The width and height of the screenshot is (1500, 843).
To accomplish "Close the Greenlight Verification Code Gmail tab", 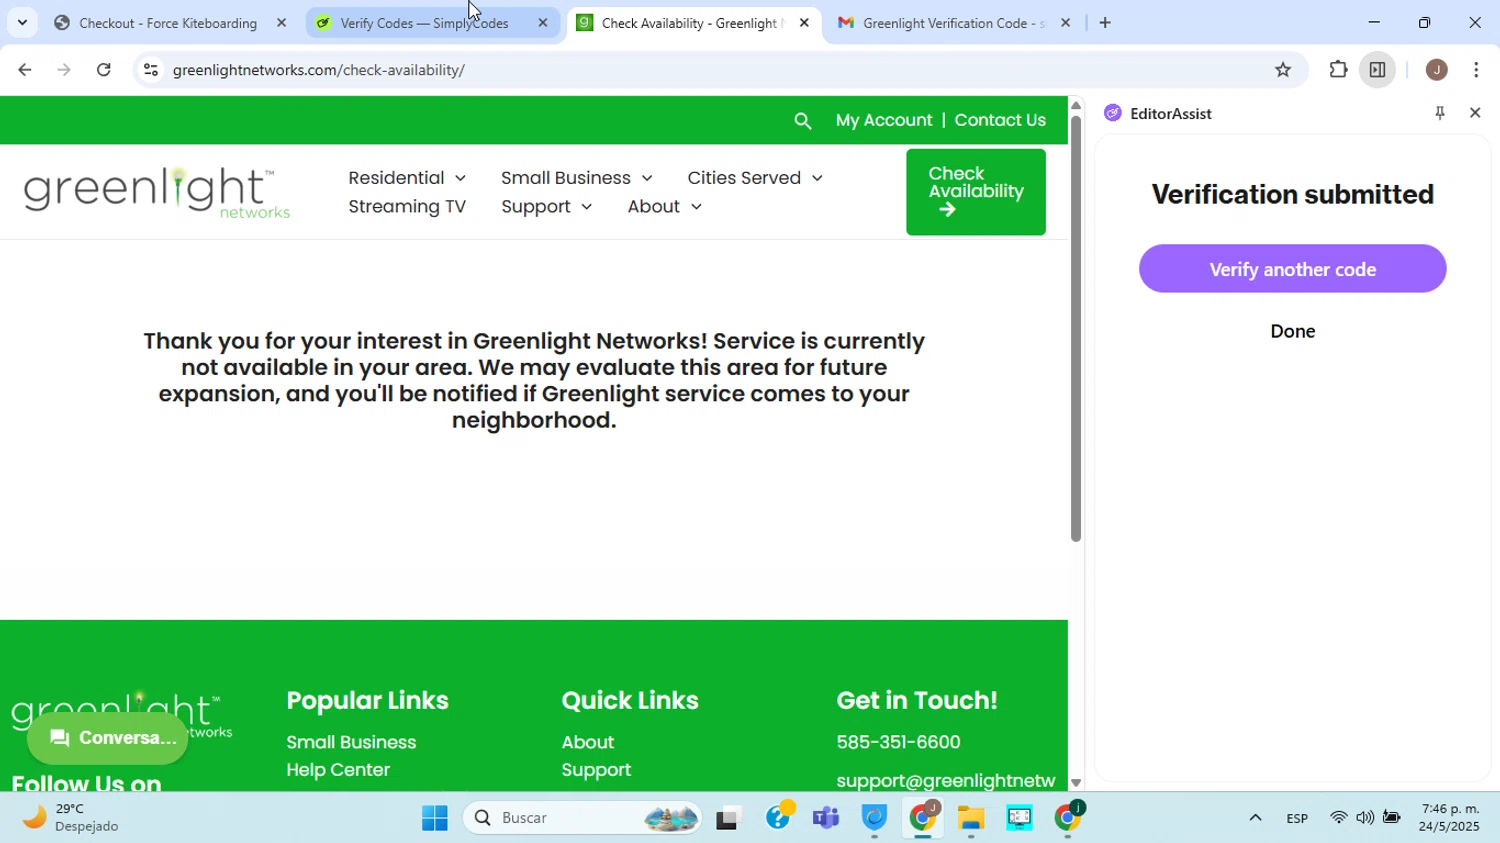I will click(1065, 23).
